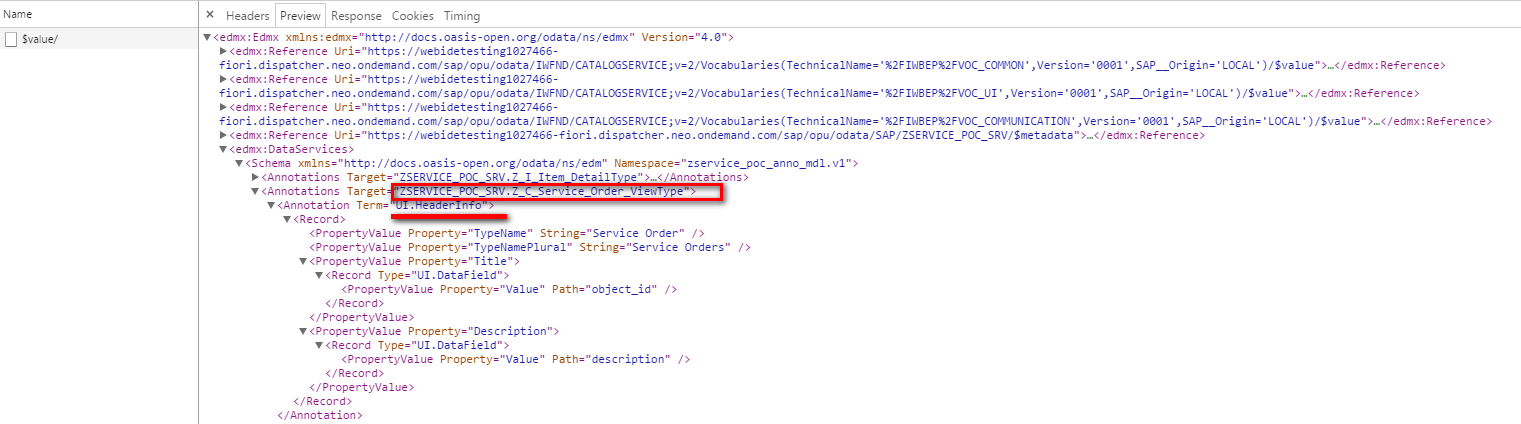Click the closing </Annotation> tag
1521x424 pixels.
tap(320, 415)
